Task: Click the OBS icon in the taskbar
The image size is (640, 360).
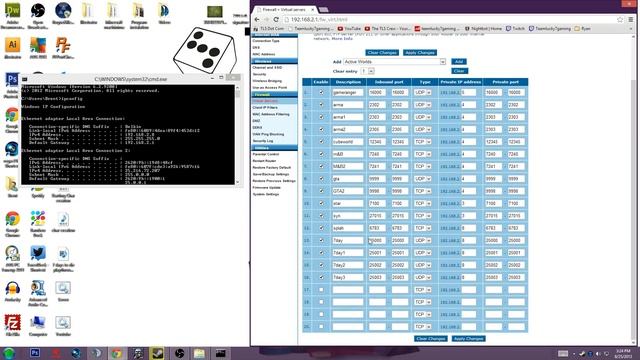Action: coord(180,353)
